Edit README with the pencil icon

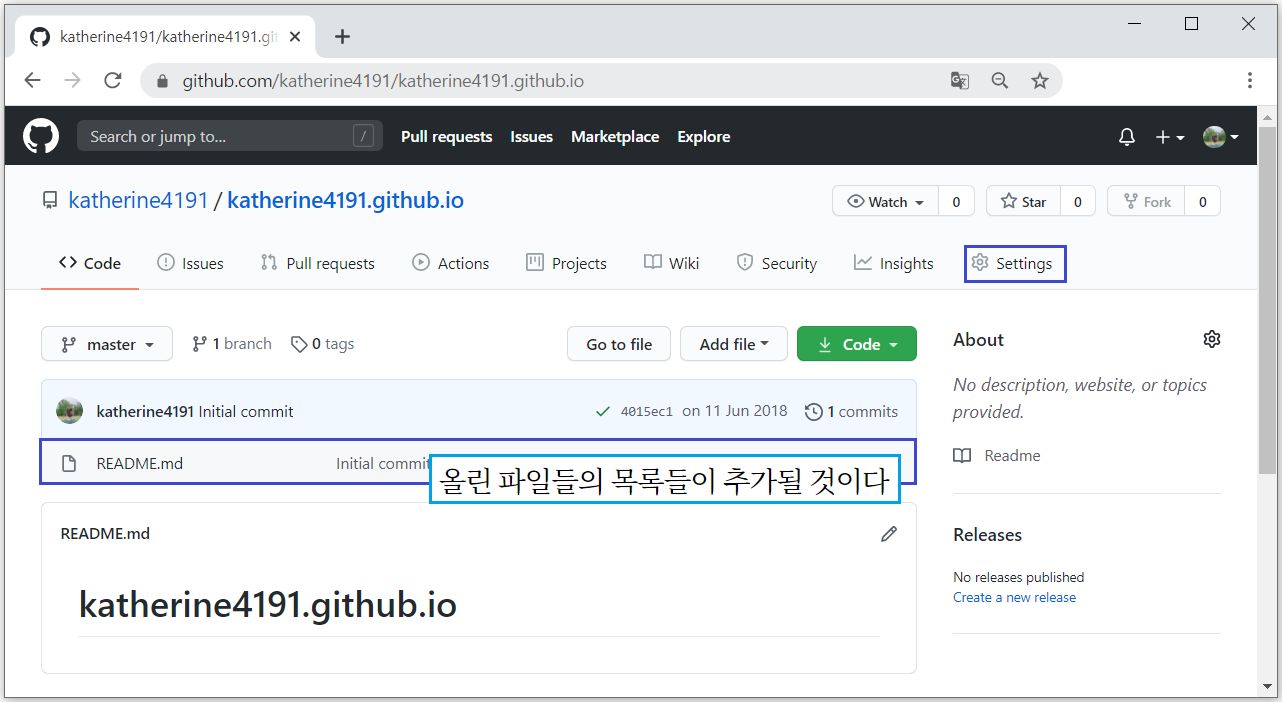tap(889, 534)
